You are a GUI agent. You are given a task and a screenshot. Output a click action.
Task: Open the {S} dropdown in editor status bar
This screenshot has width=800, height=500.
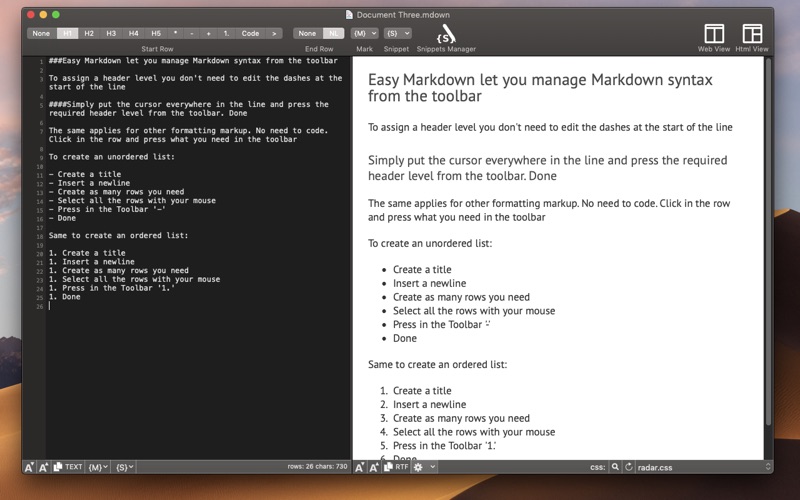(x=124, y=467)
